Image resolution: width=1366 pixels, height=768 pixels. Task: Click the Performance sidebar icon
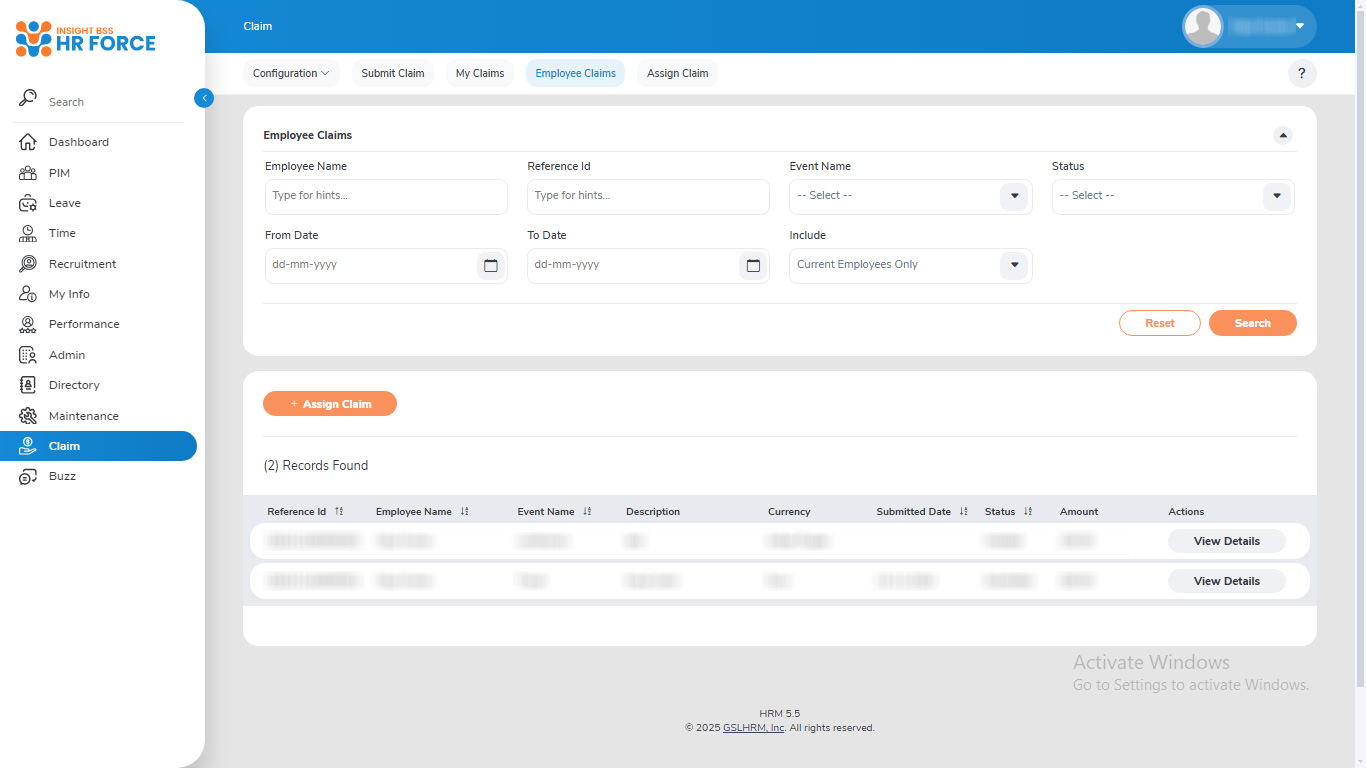click(28, 324)
